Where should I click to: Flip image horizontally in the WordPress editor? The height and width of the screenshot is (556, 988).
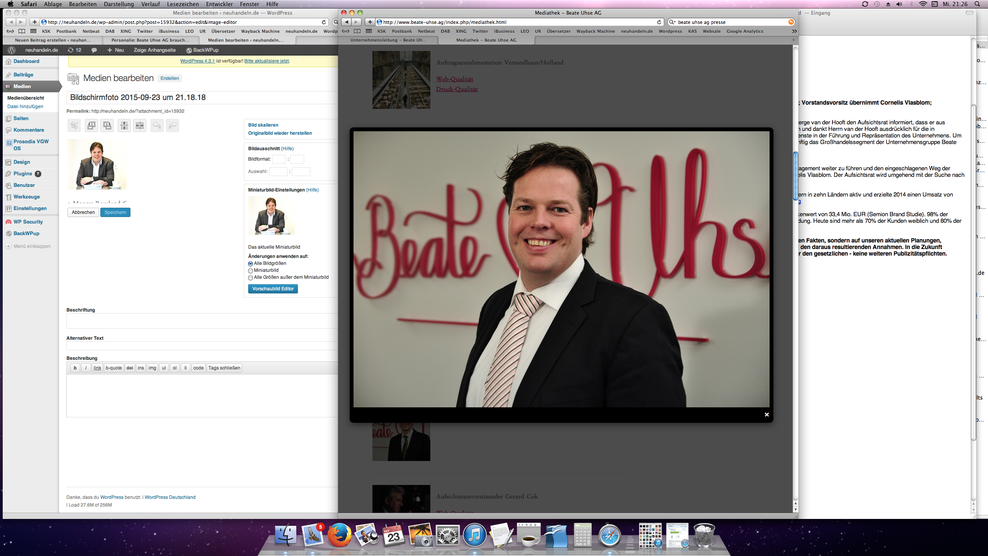[x=140, y=125]
